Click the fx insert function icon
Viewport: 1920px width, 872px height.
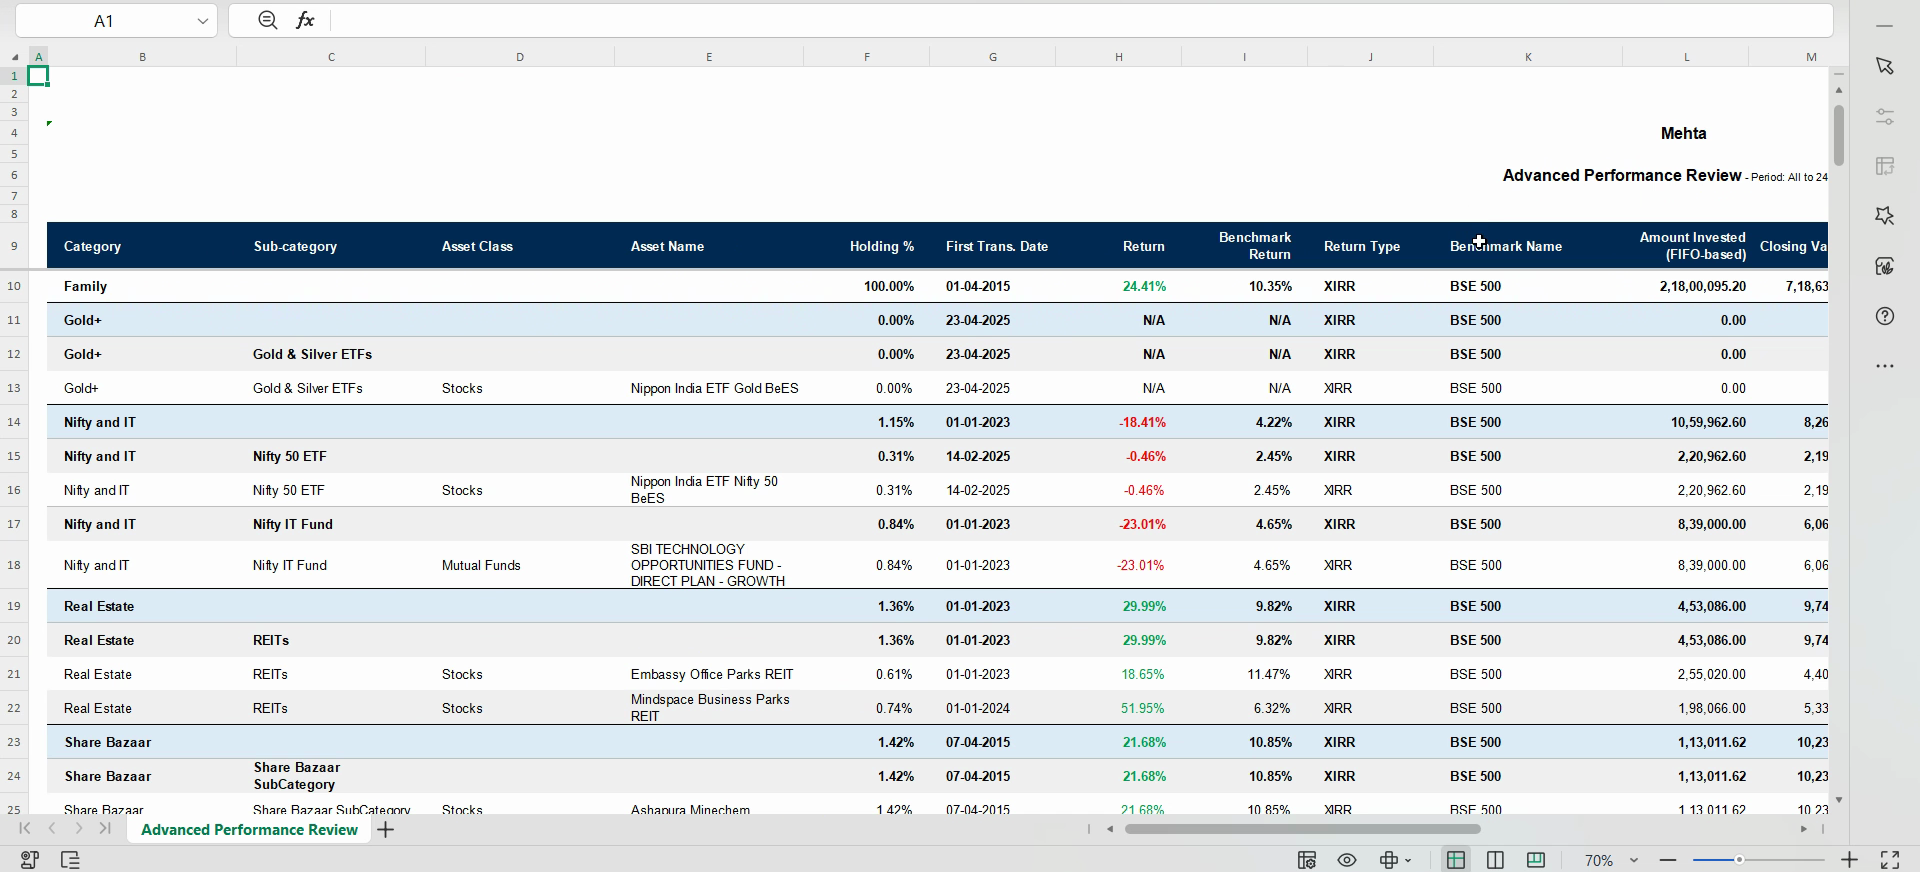point(305,20)
